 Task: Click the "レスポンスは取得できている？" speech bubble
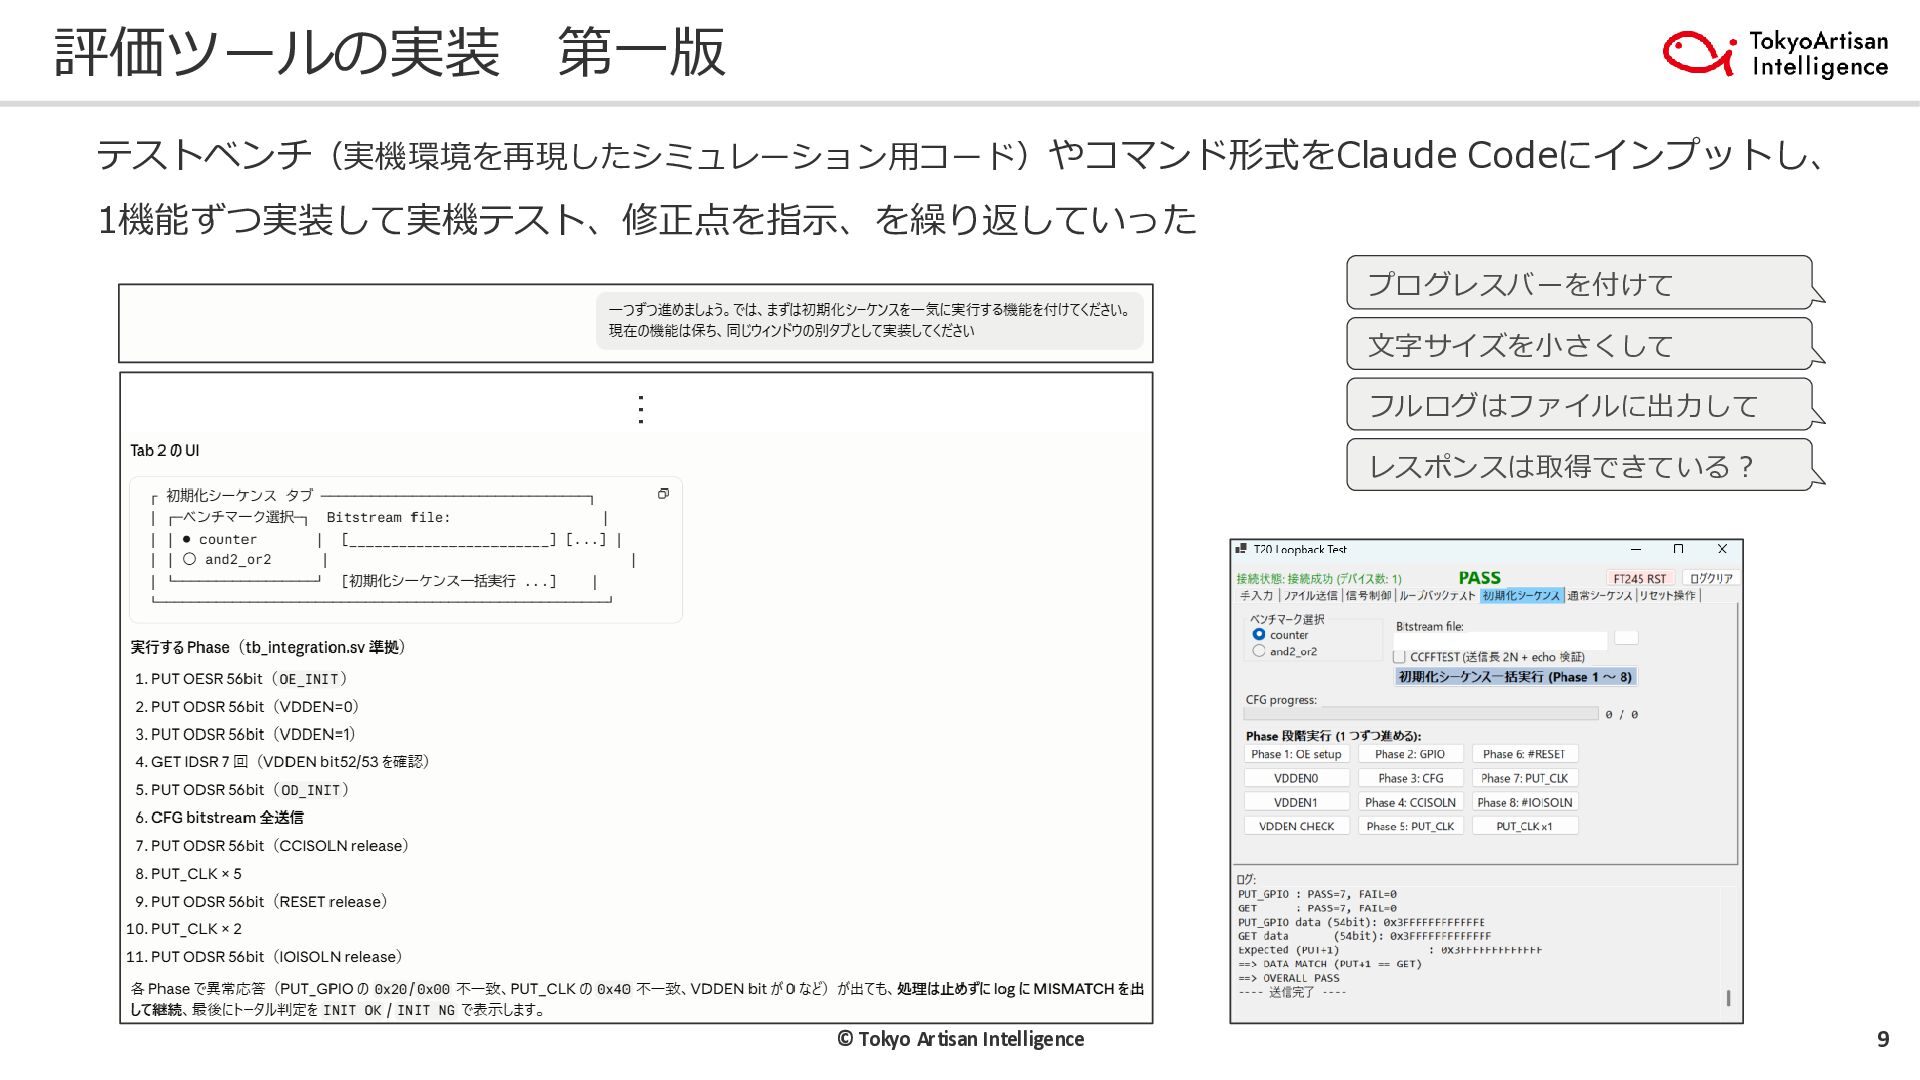tap(1580, 465)
